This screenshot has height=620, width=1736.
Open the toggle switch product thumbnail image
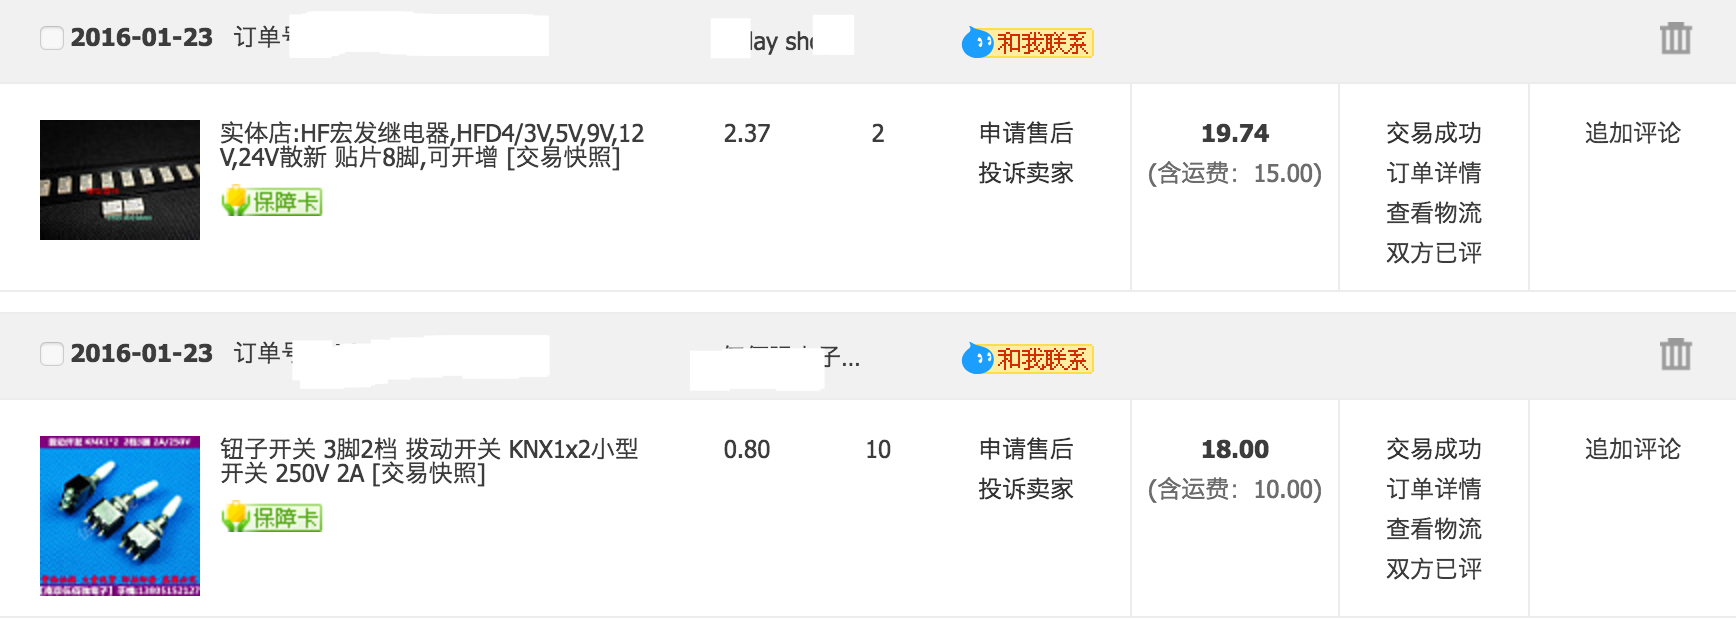[120, 516]
